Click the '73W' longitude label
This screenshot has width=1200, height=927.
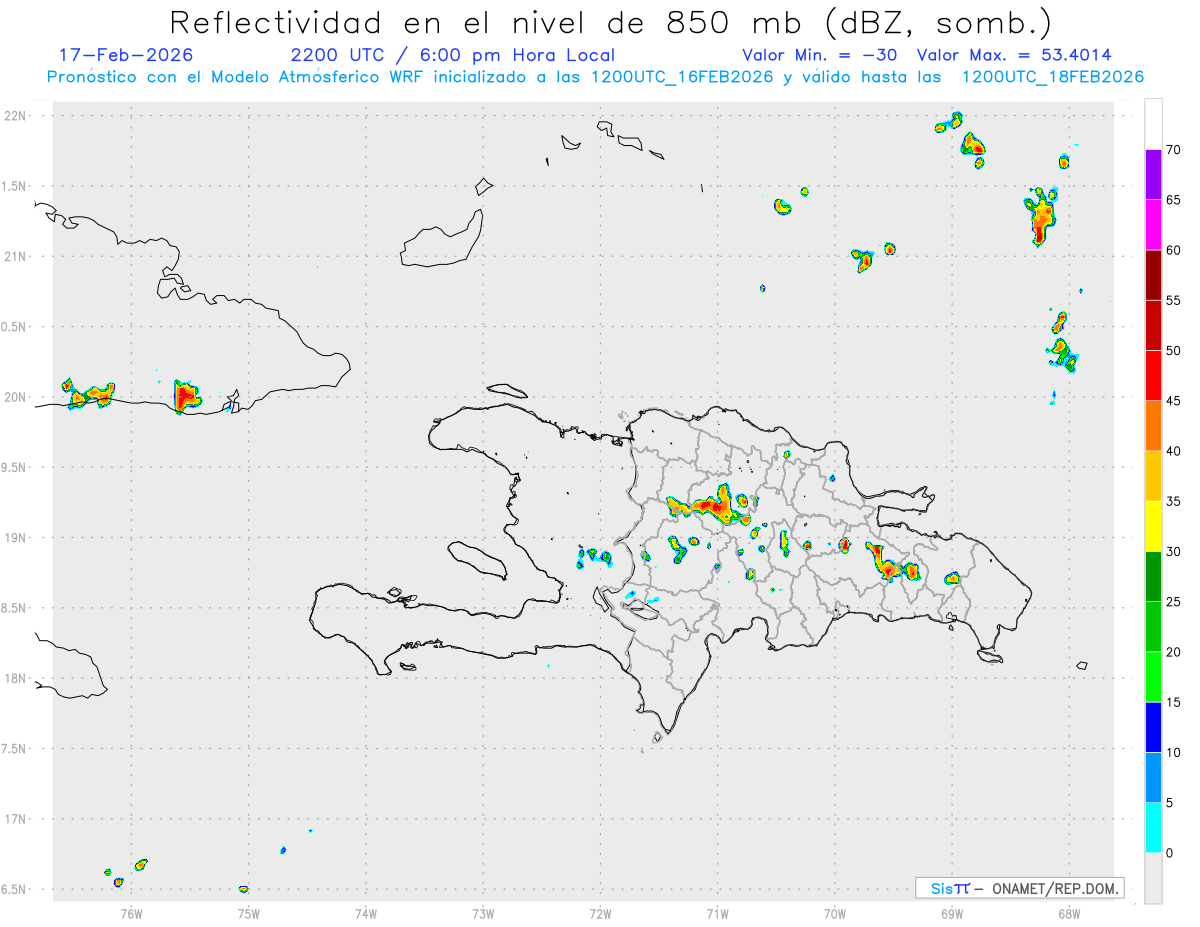click(483, 913)
